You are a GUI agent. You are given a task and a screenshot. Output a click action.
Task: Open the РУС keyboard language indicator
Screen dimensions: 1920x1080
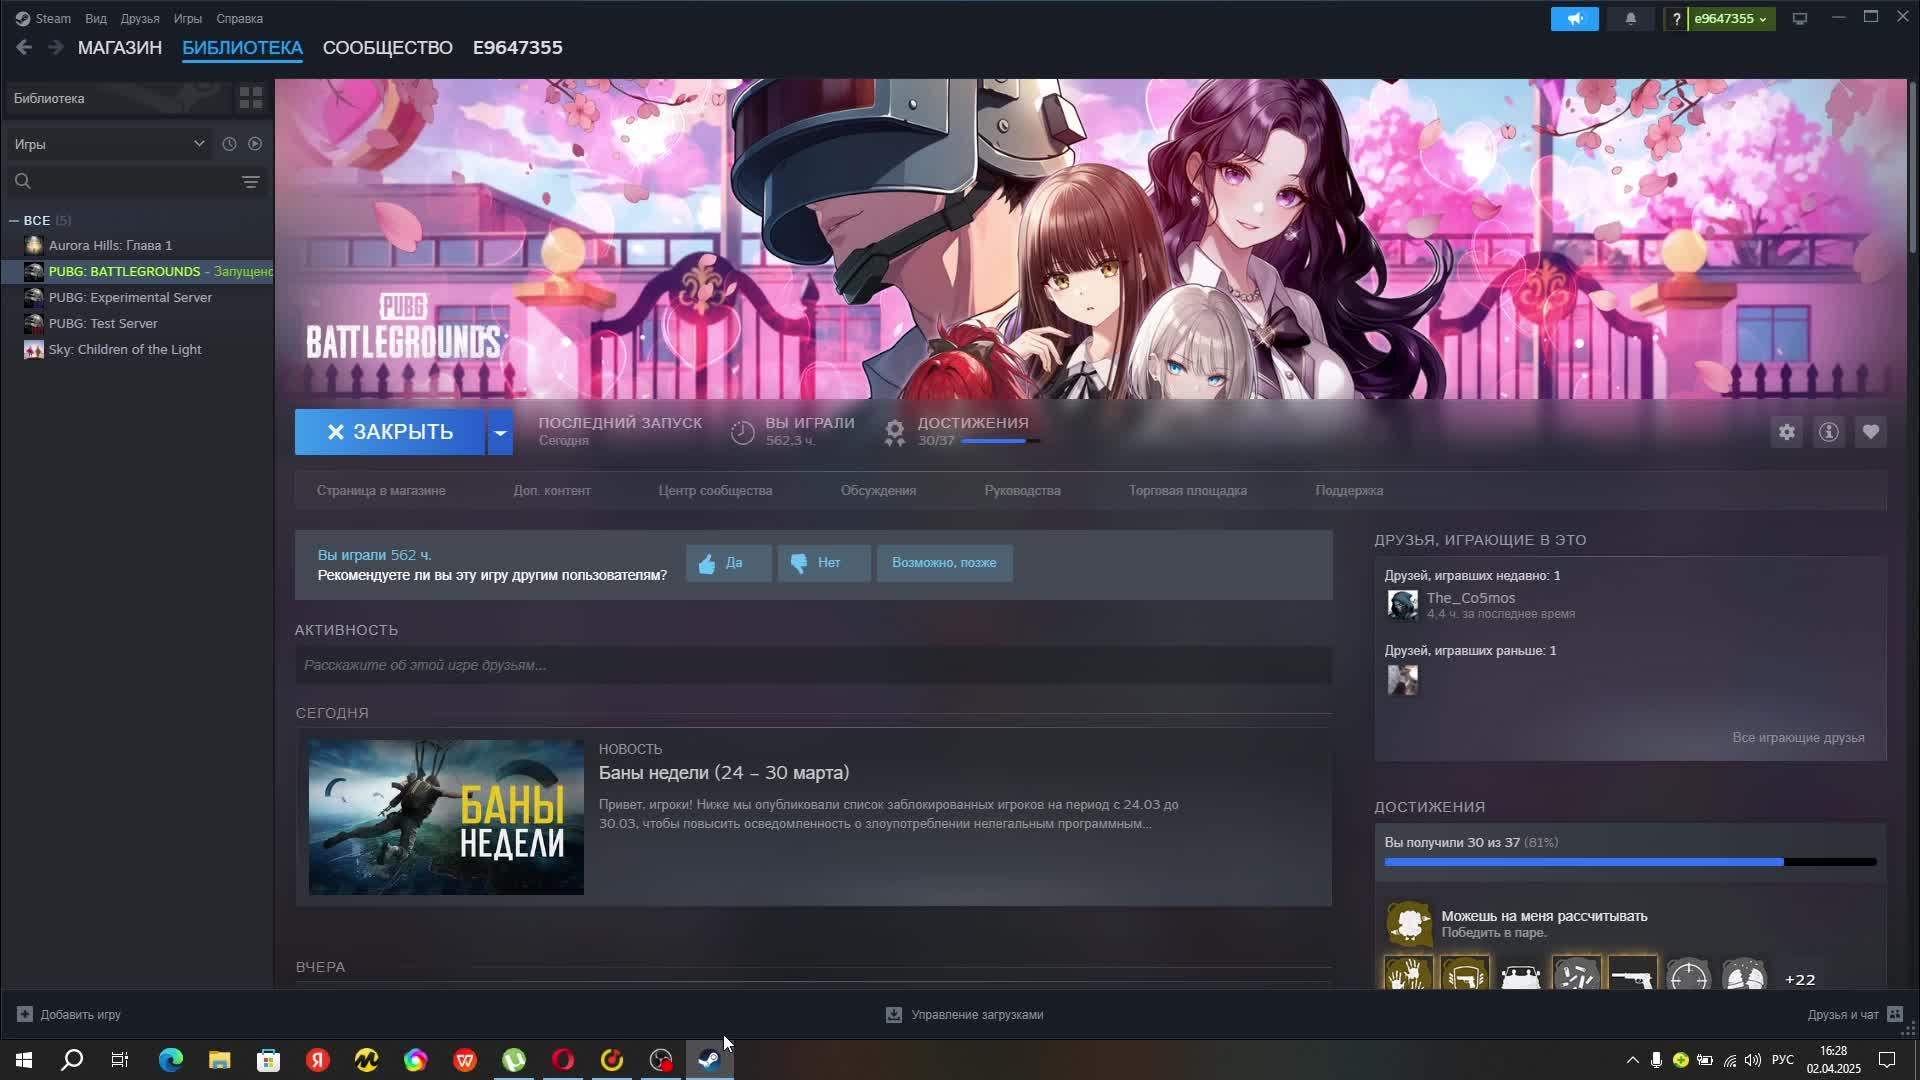1782,1060
